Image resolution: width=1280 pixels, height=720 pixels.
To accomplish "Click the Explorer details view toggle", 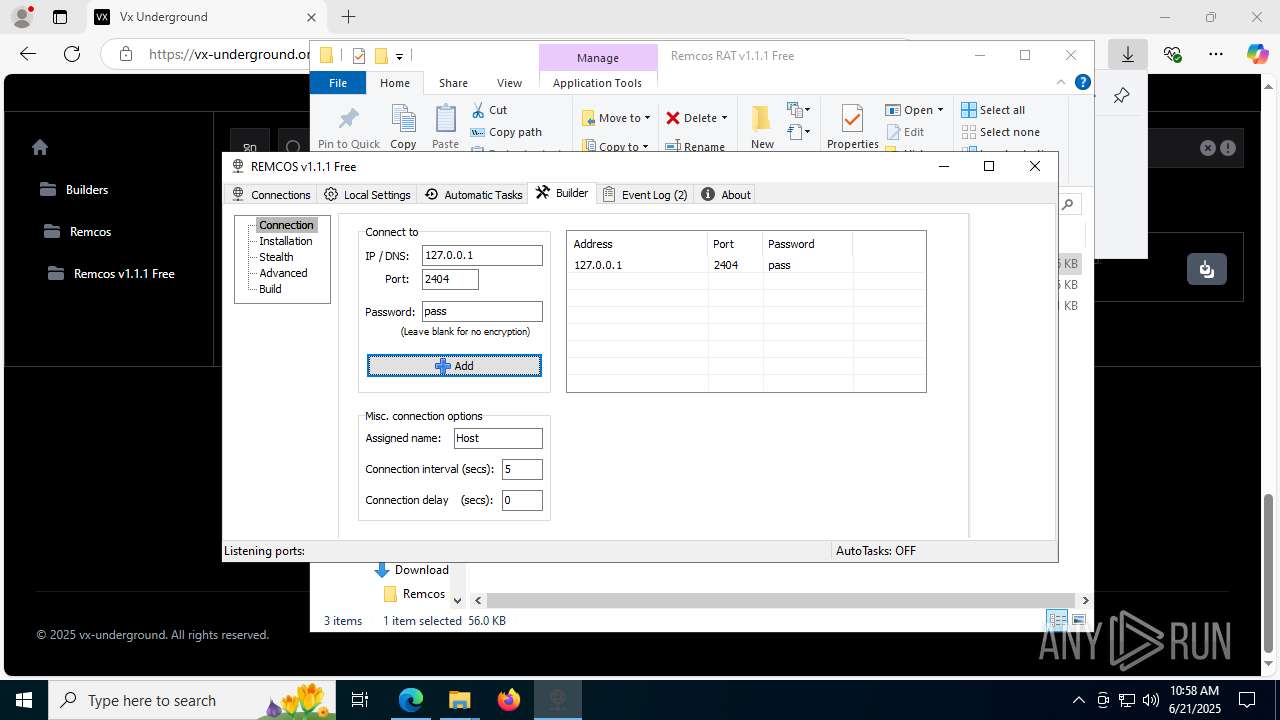I will click(x=1057, y=620).
